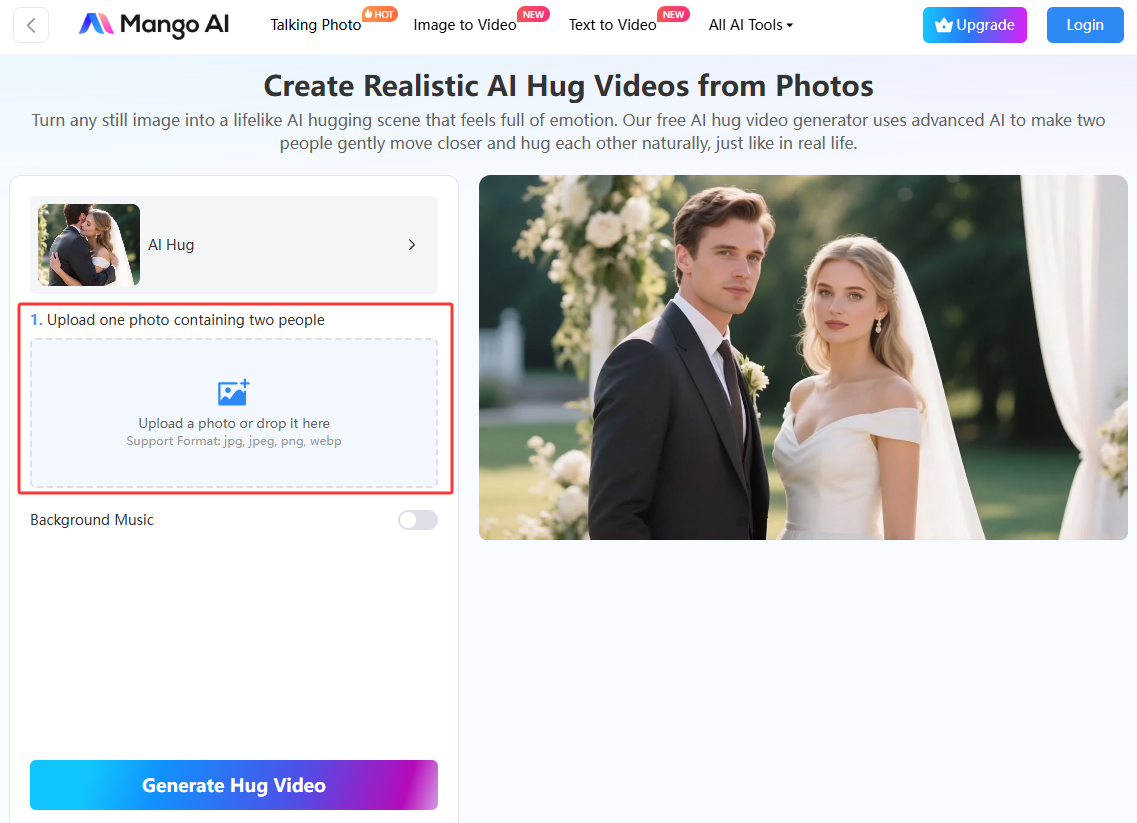Click the "Upload a photo or drop it here" text
1137x823 pixels.
click(234, 423)
